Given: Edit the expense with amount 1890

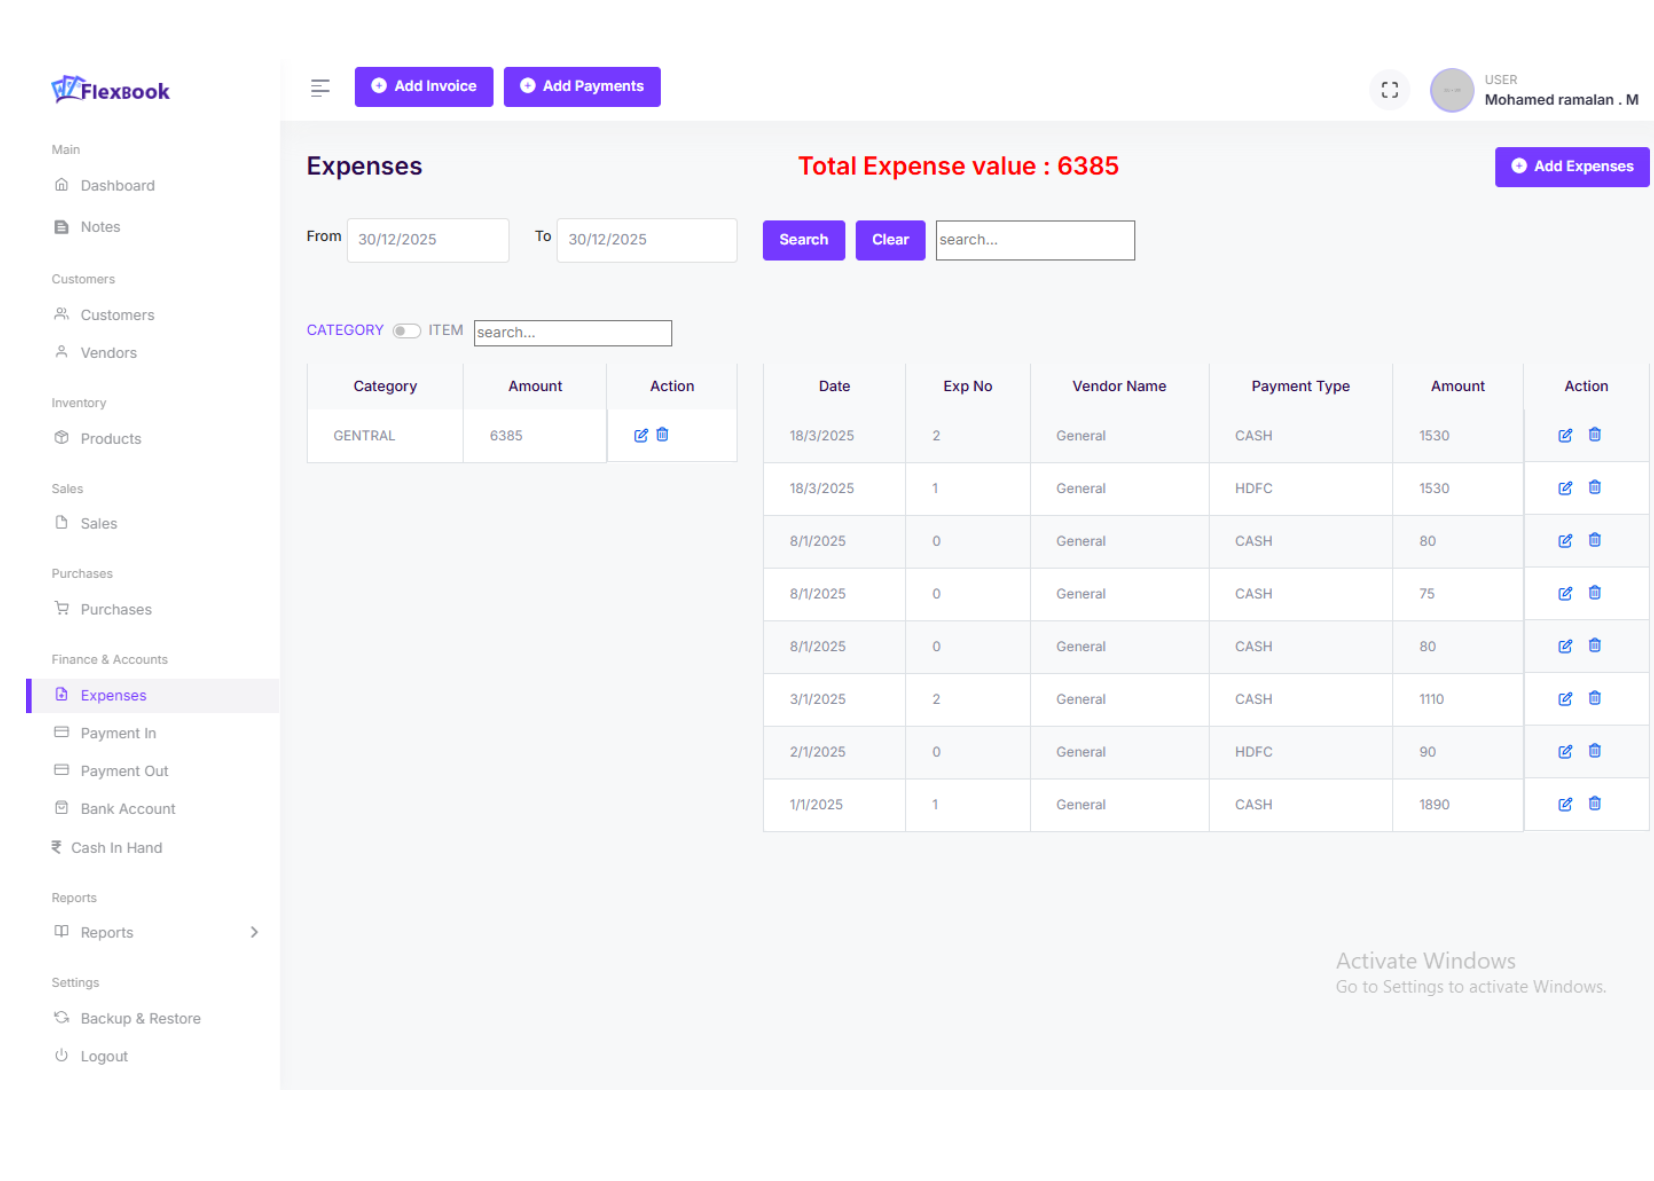Looking at the screenshot, I should pos(1565,804).
